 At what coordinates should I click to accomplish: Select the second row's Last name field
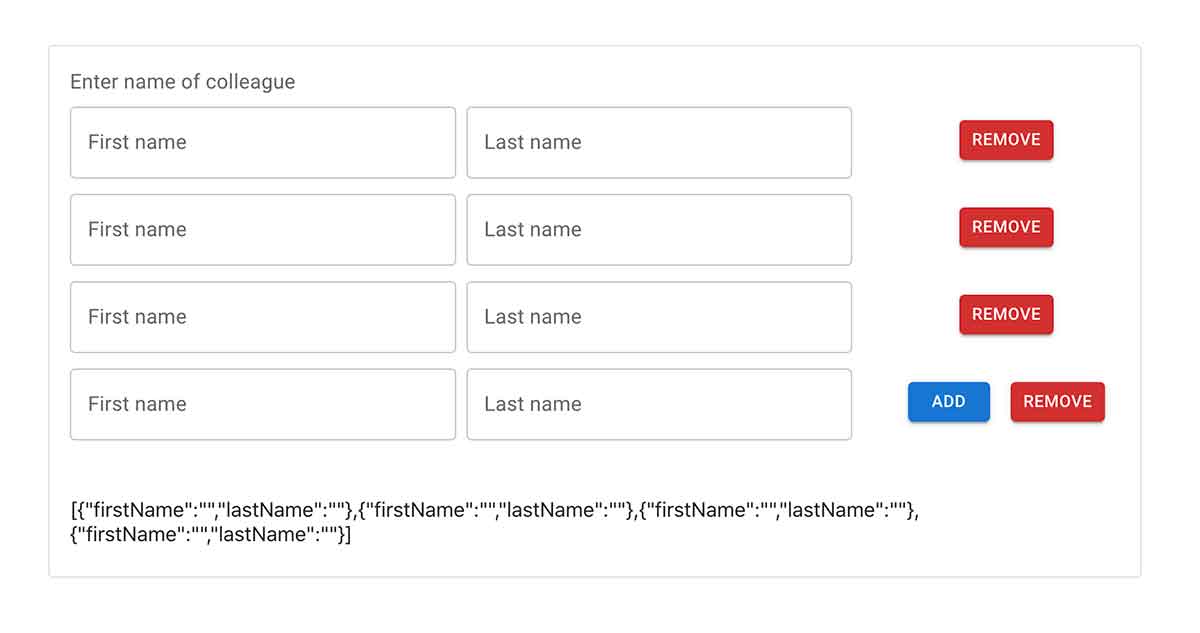(x=658, y=229)
